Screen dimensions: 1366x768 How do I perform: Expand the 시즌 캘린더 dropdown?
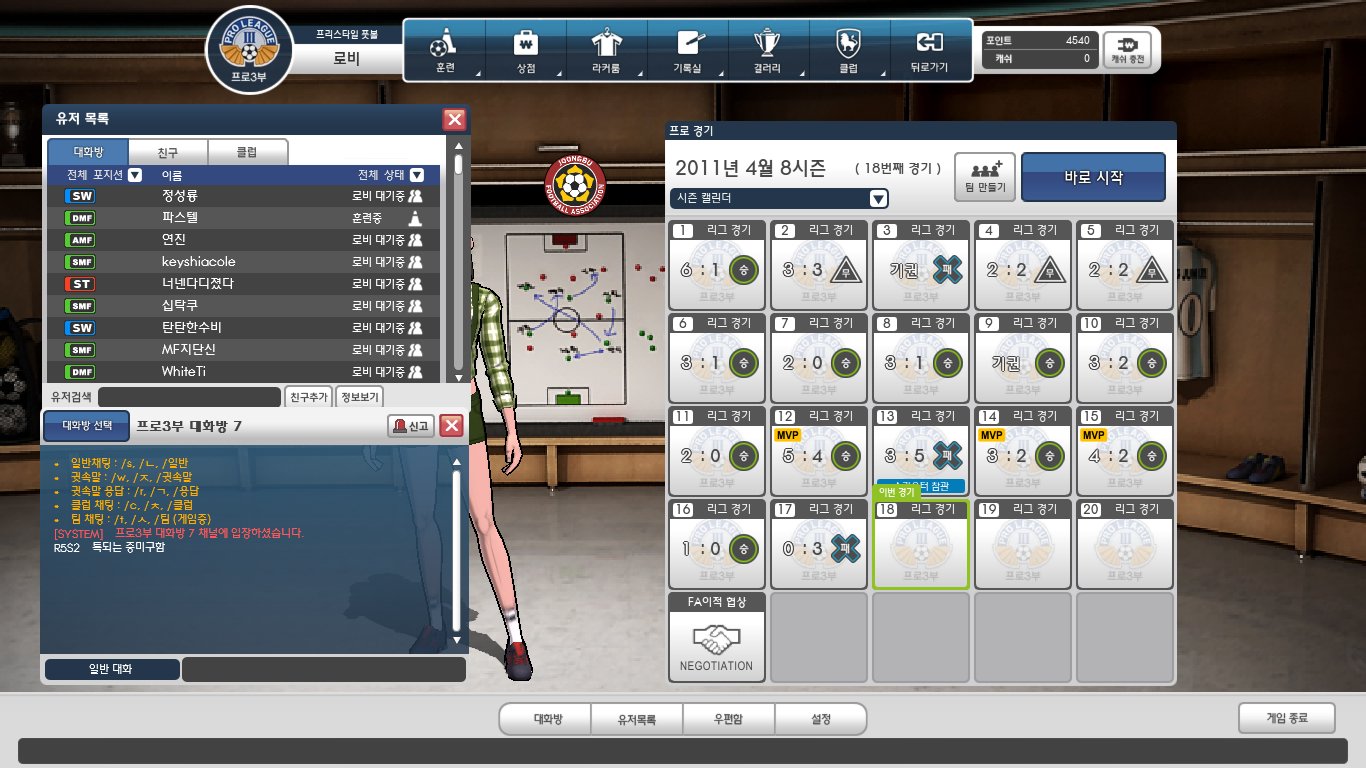(x=878, y=198)
